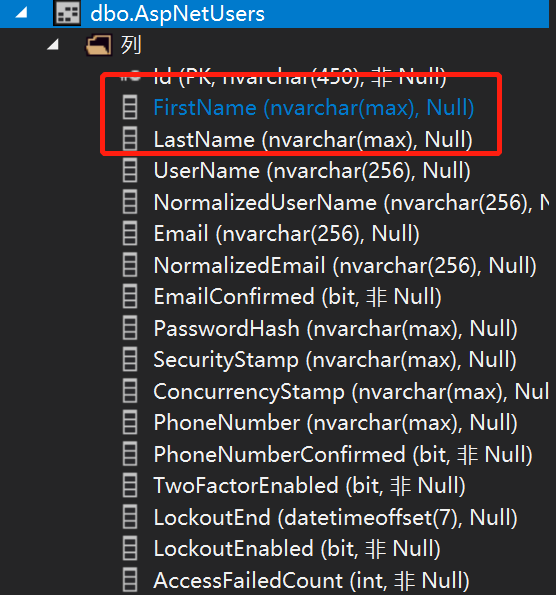Select PhoneNumberConfirmed (bit, 非 Null) column

(x=343, y=454)
